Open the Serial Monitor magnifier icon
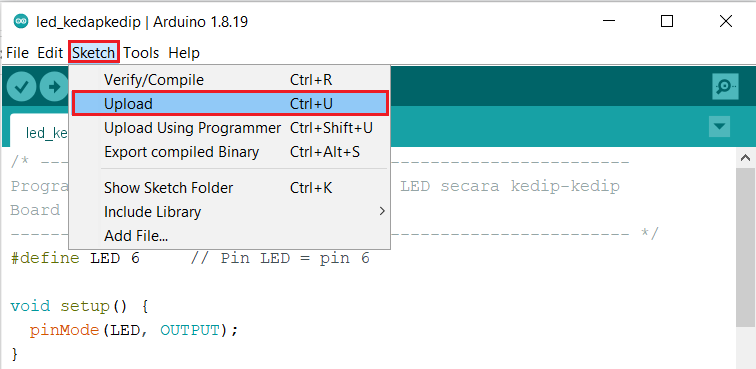 click(x=725, y=87)
